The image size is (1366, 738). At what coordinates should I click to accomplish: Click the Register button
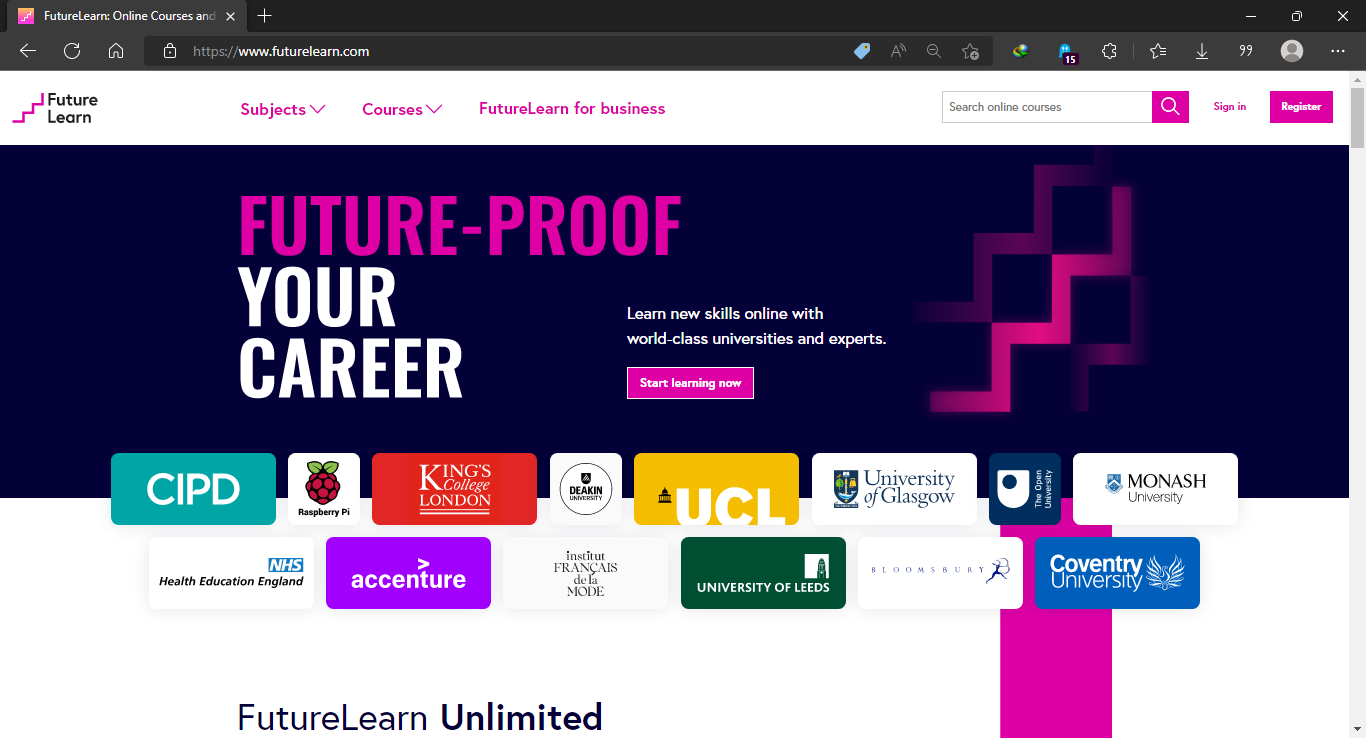pos(1301,107)
